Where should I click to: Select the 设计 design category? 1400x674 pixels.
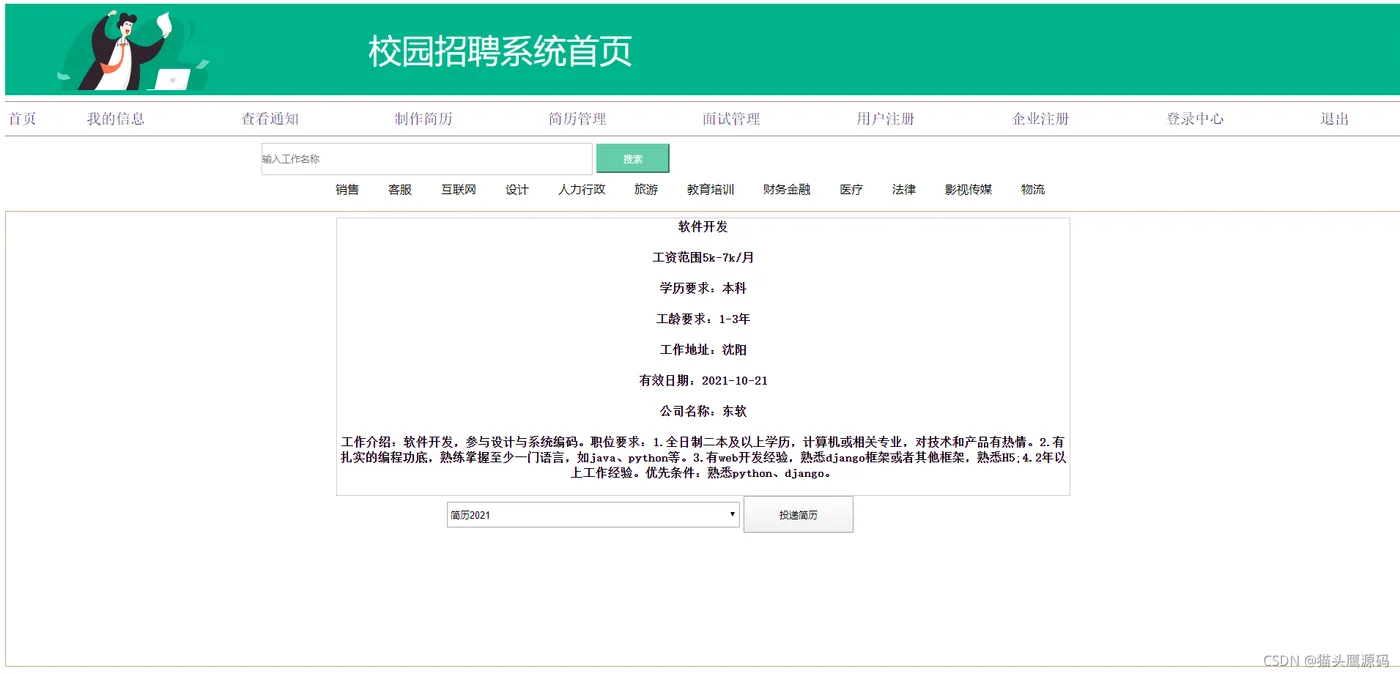tap(517, 189)
